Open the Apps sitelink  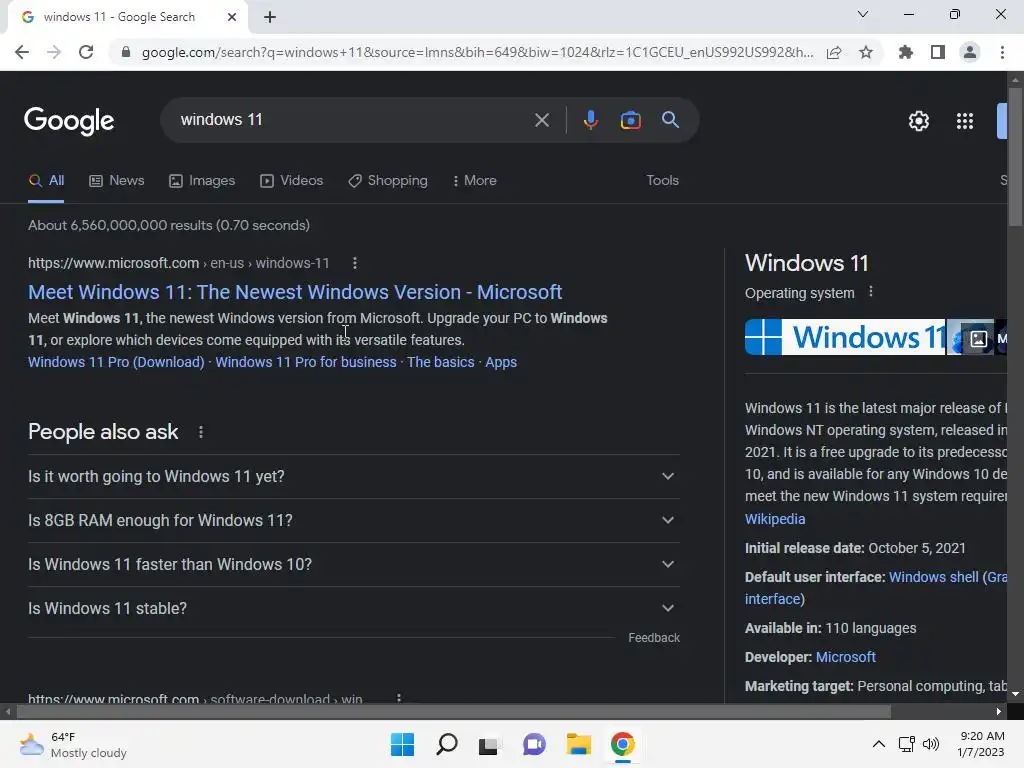[x=501, y=362]
